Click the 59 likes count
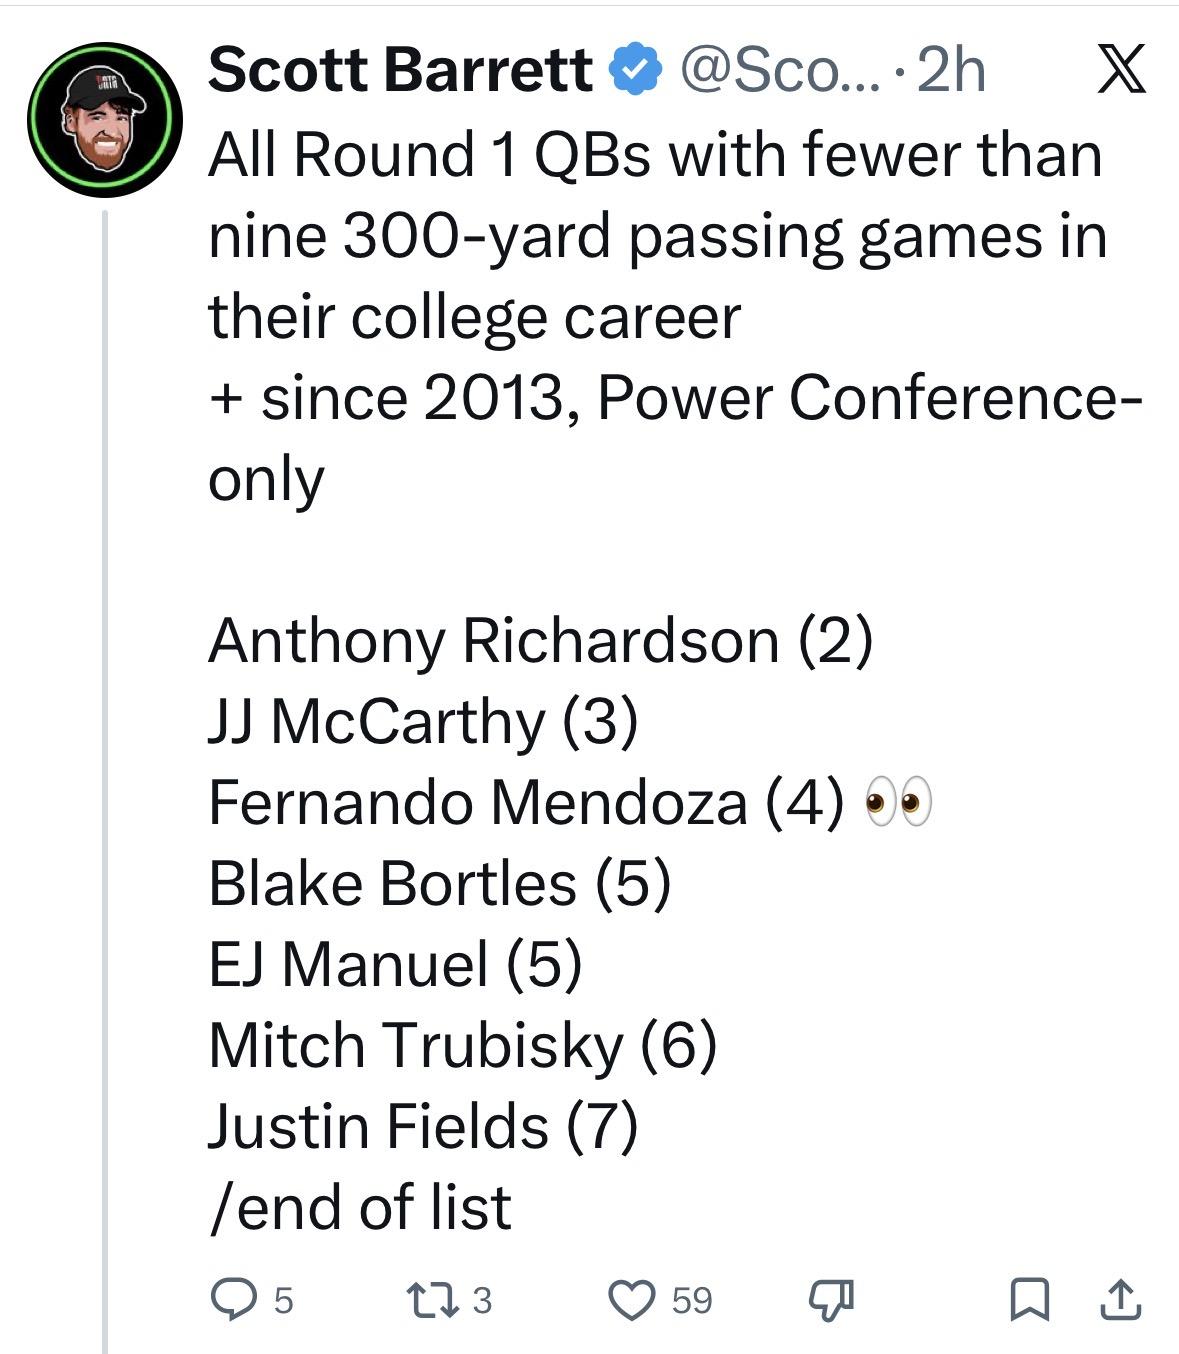1179x1354 pixels. coord(692,1300)
